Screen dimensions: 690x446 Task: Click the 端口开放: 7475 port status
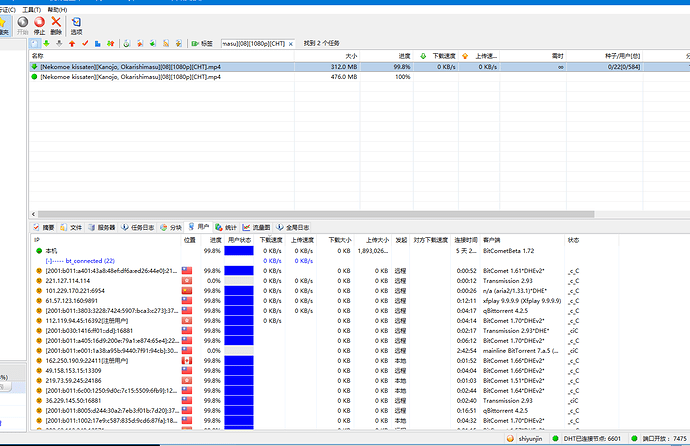click(659, 439)
